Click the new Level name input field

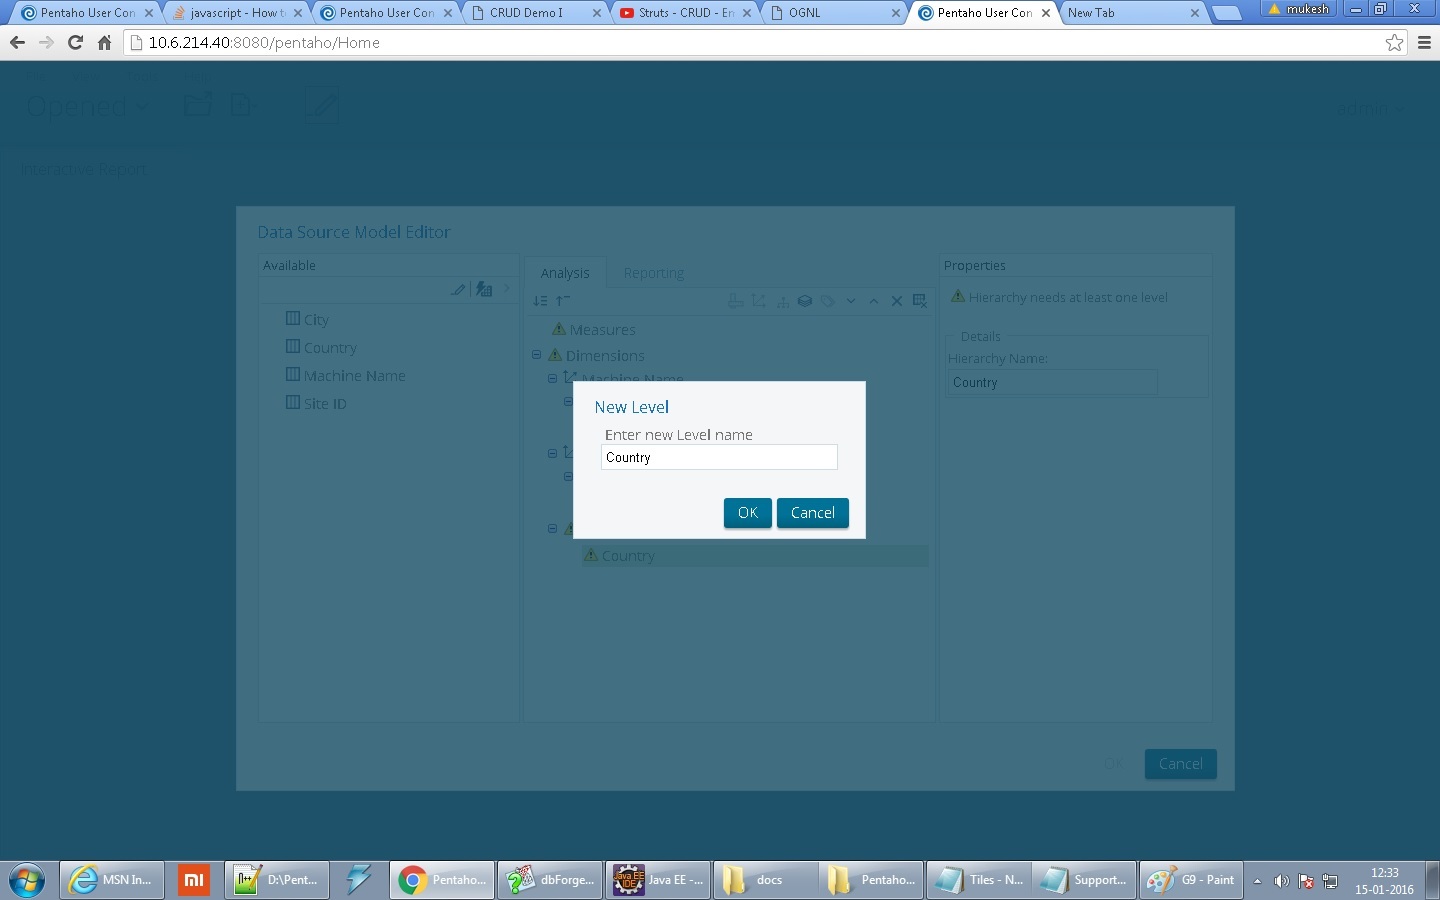[x=719, y=457]
